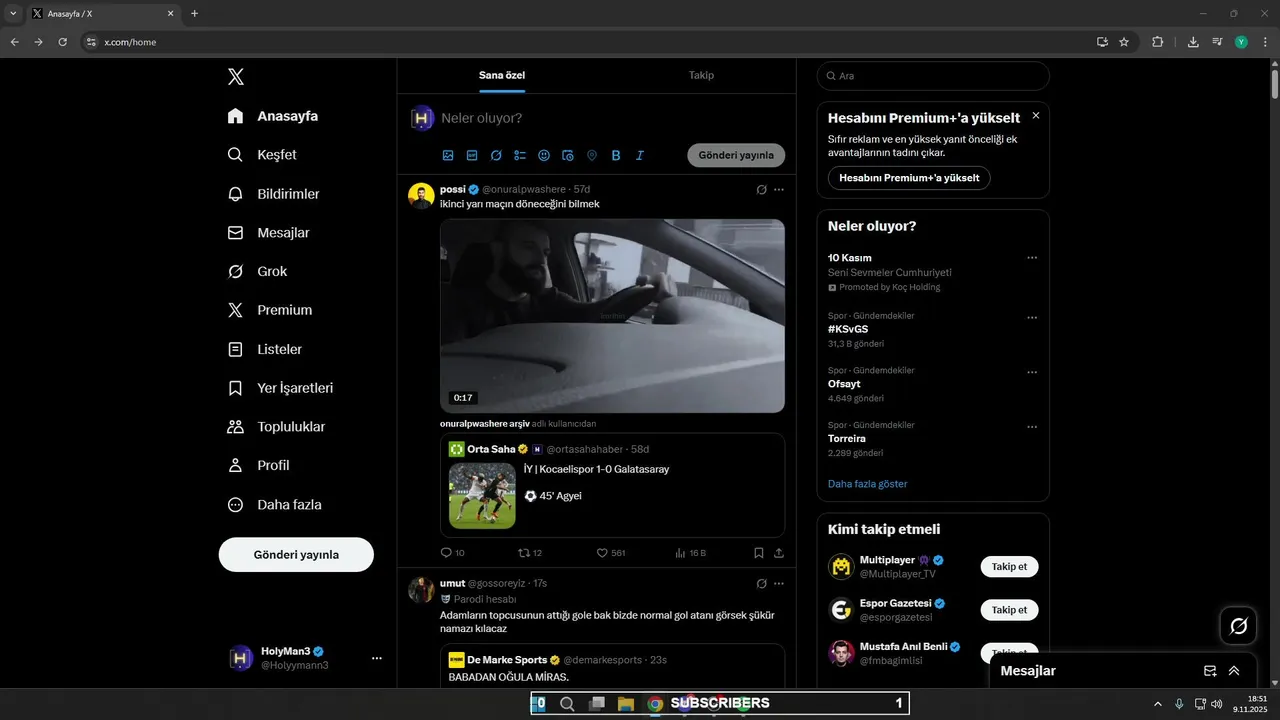Screen dimensions: 1280x720
Task: Use Grok enhance in composer
Action: tap(496, 155)
